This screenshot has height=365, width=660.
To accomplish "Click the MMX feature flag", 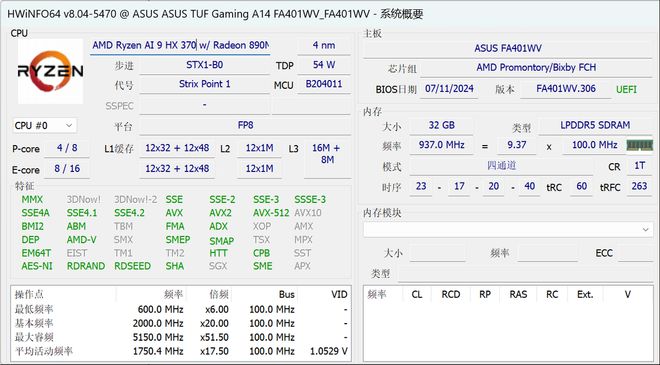I will (x=32, y=200).
